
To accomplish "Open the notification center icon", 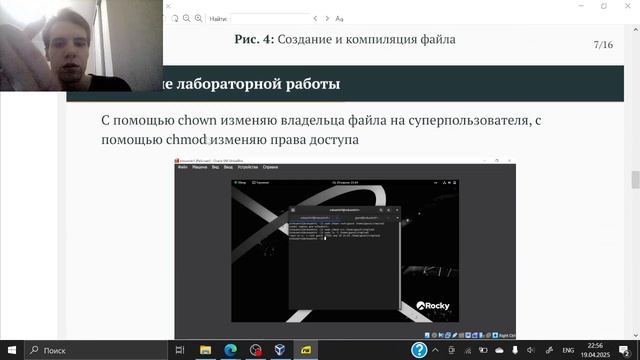I will click(624, 350).
